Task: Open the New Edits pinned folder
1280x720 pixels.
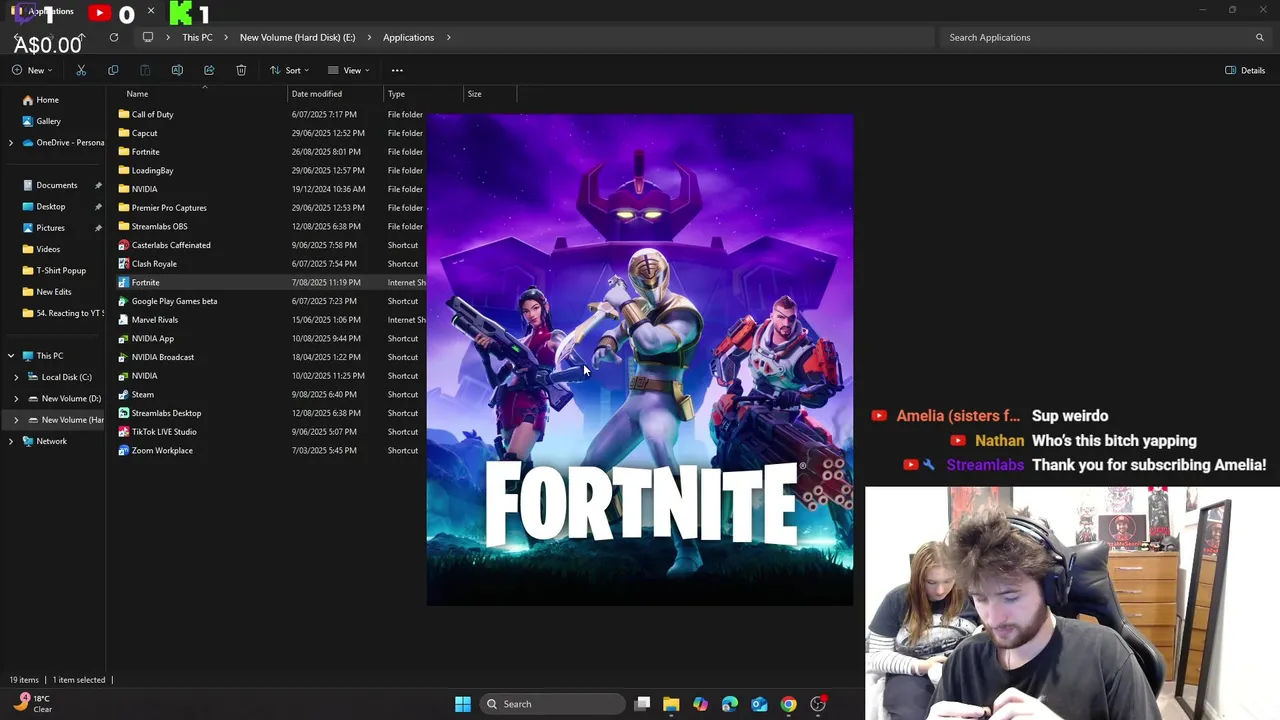Action: (53, 292)
